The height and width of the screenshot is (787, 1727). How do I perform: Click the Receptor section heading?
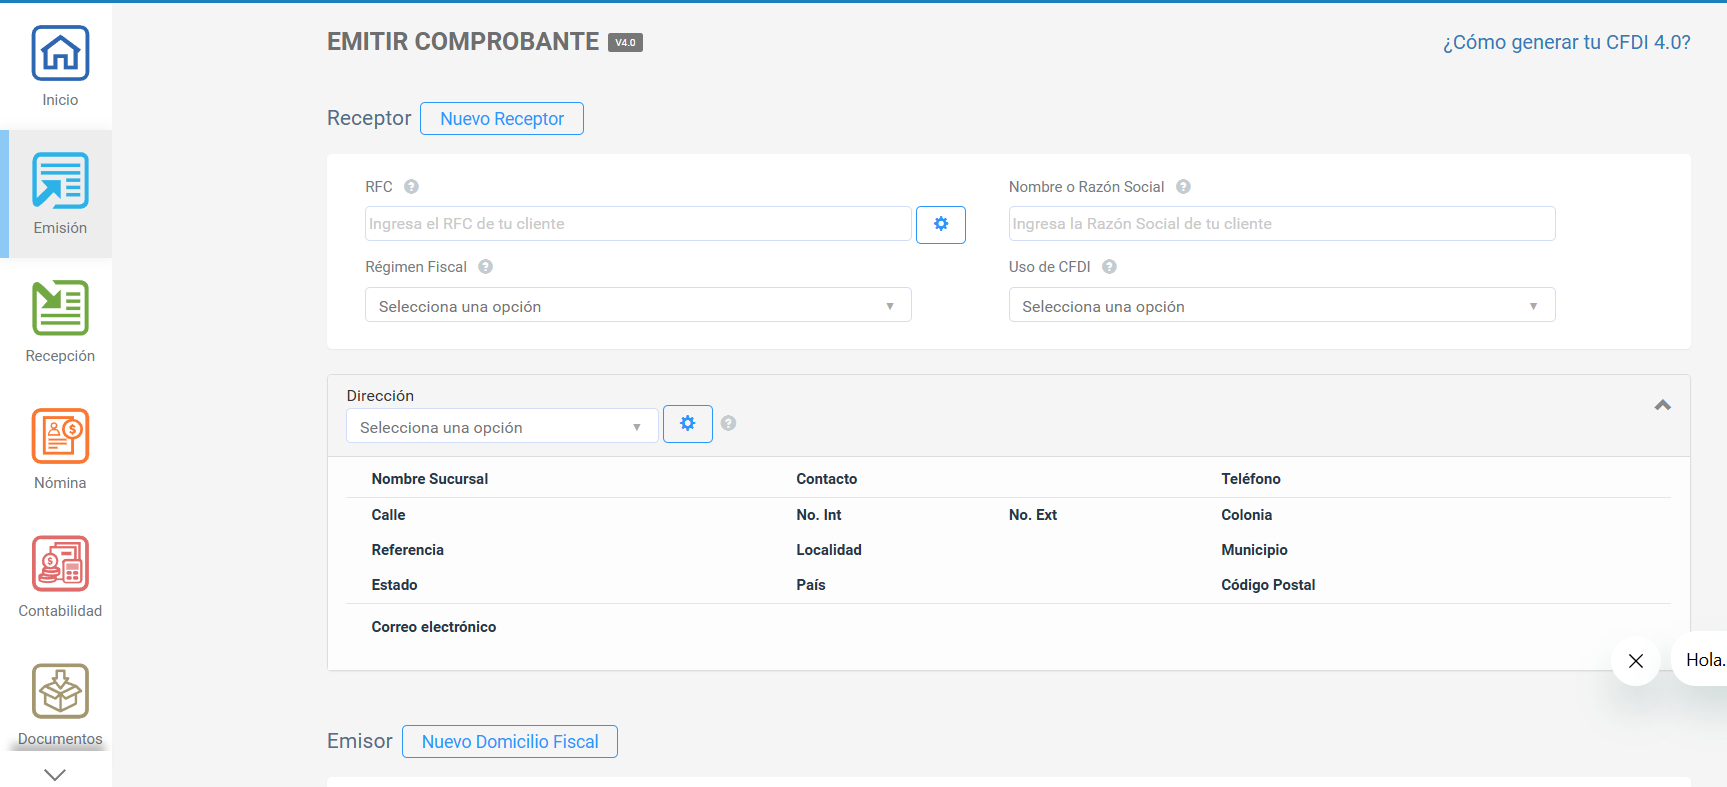(x=369, y=118)
